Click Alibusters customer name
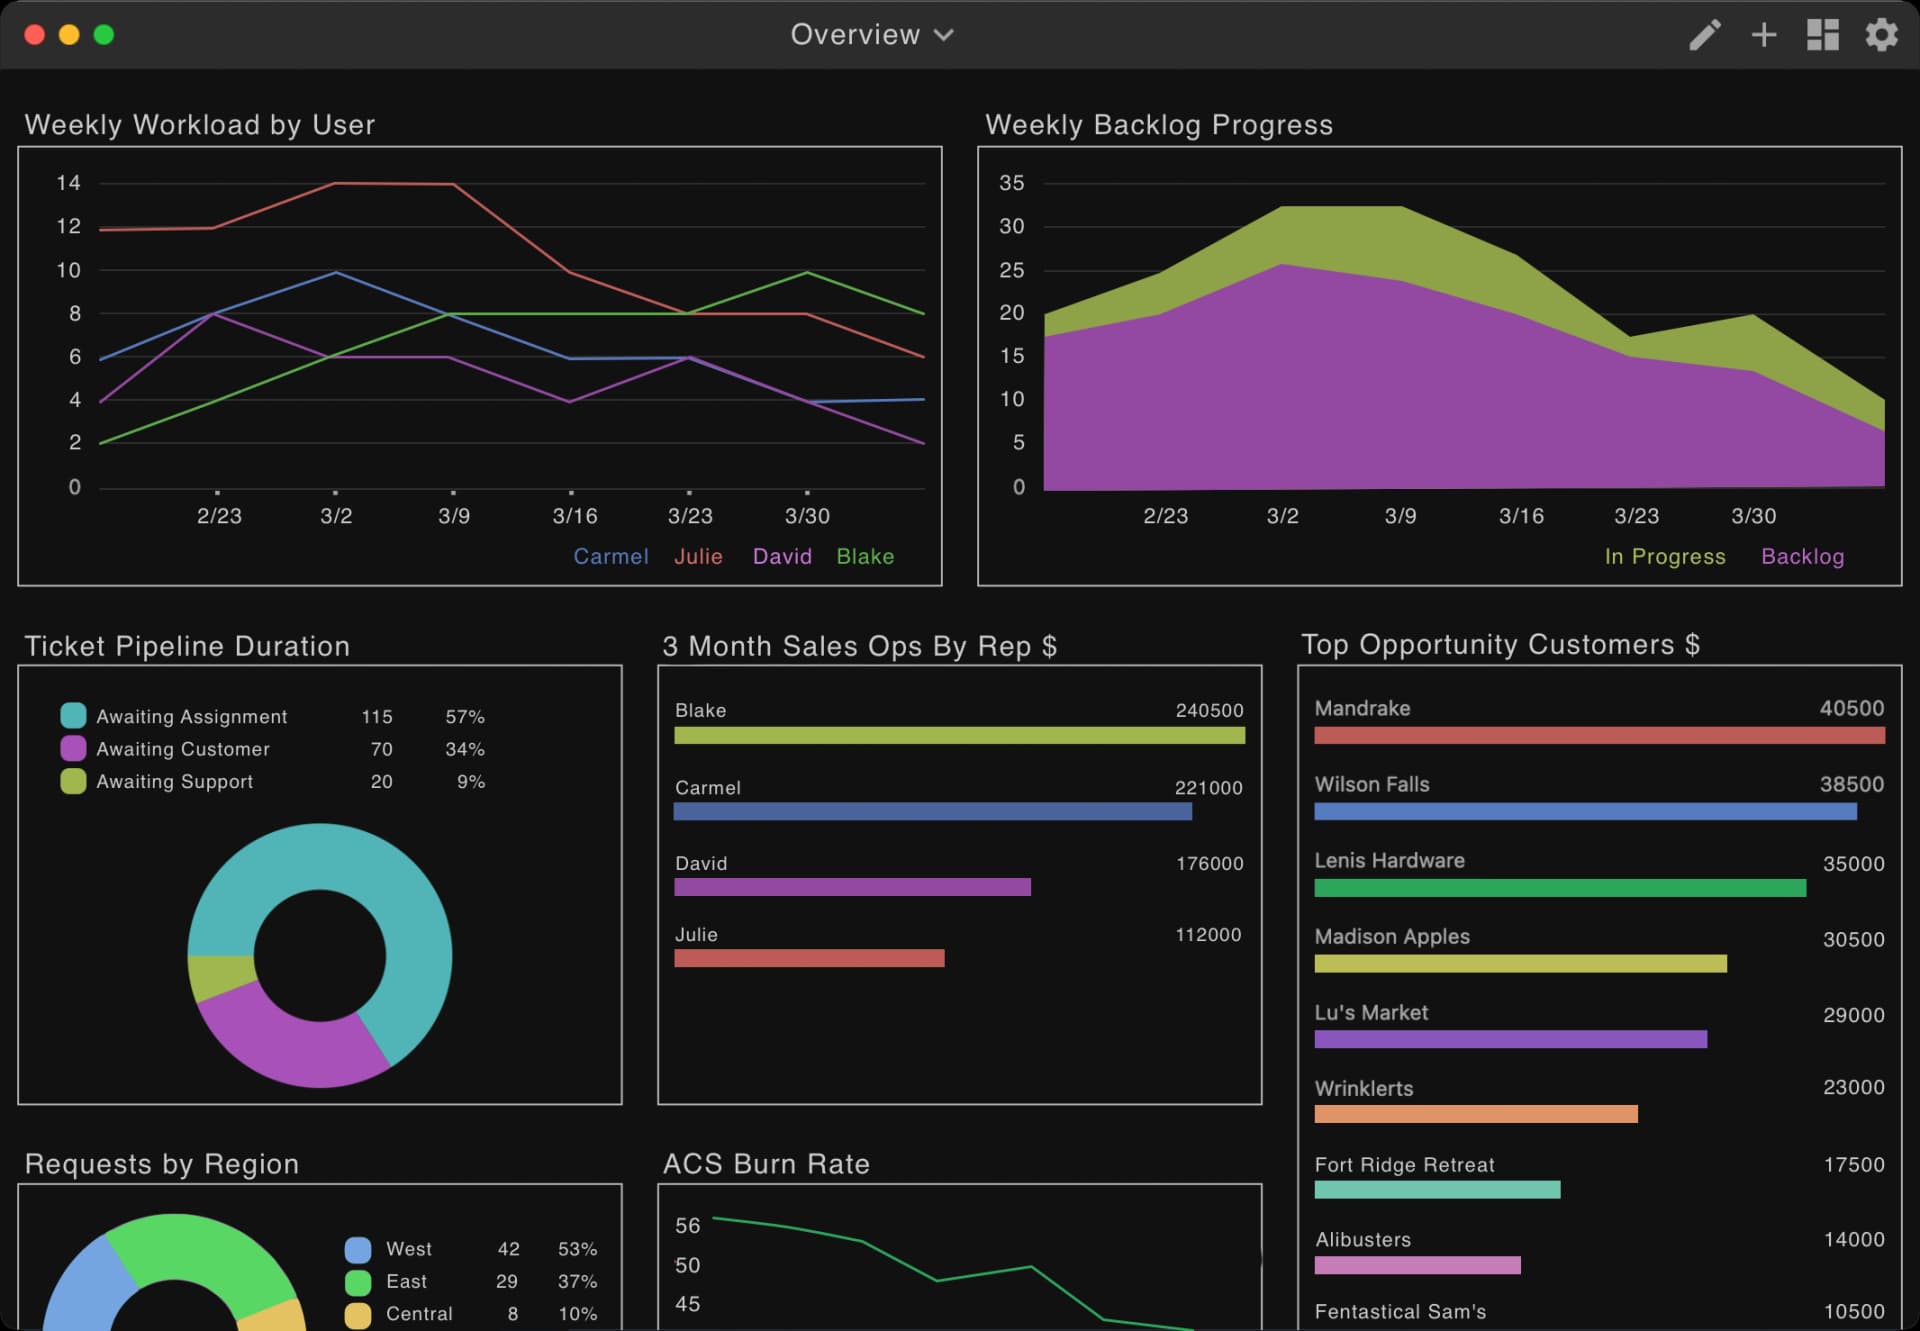The width and height of the screenshot is (1920, 1331). pos(1363,1240)
